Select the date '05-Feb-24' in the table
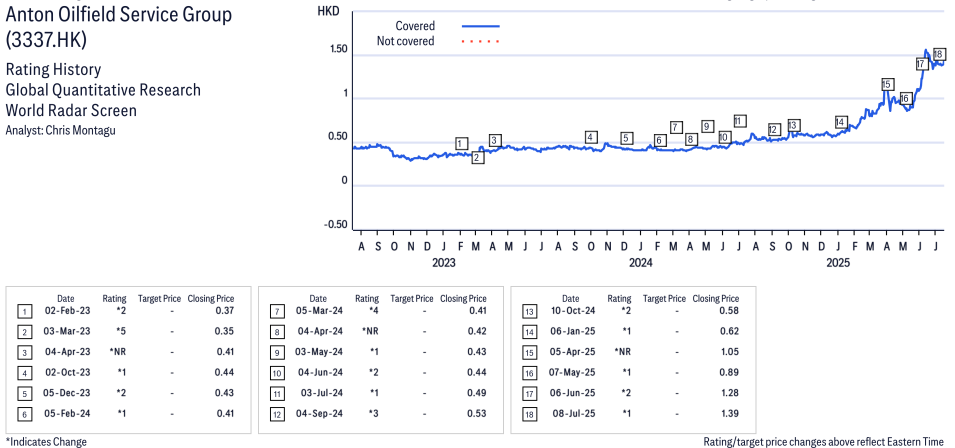Image resolution: width=955 pixels, height=448 pixels. [x=68, y=413]
